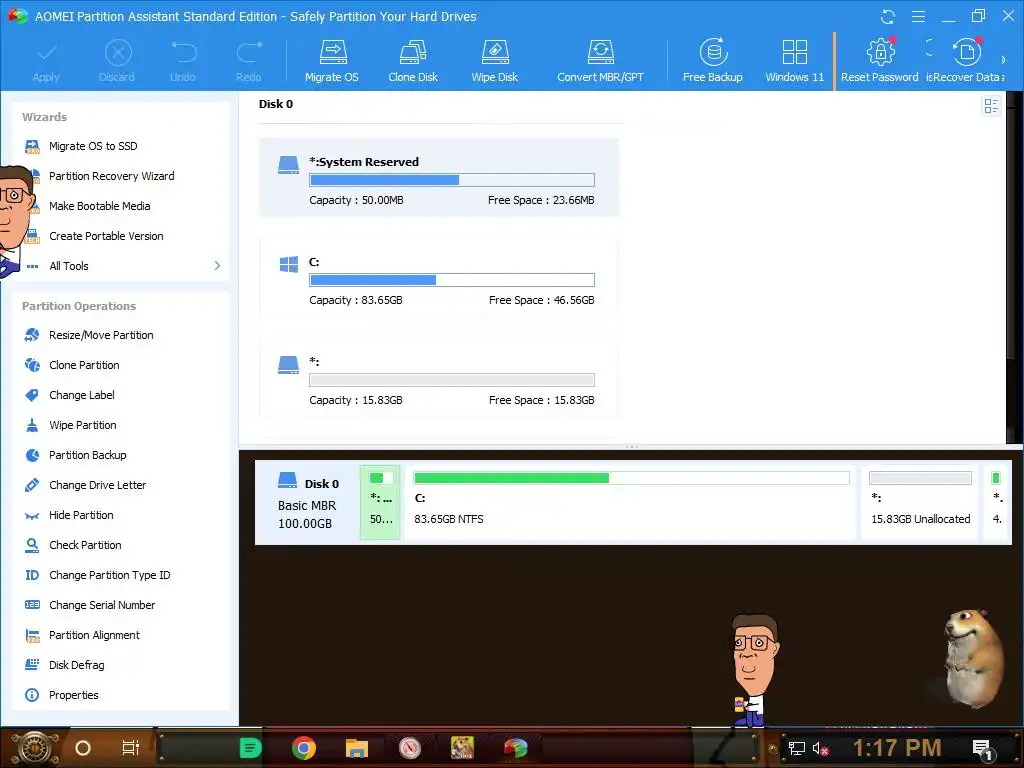Select the 15.83GB unallocated partition card

click(439, 378)
